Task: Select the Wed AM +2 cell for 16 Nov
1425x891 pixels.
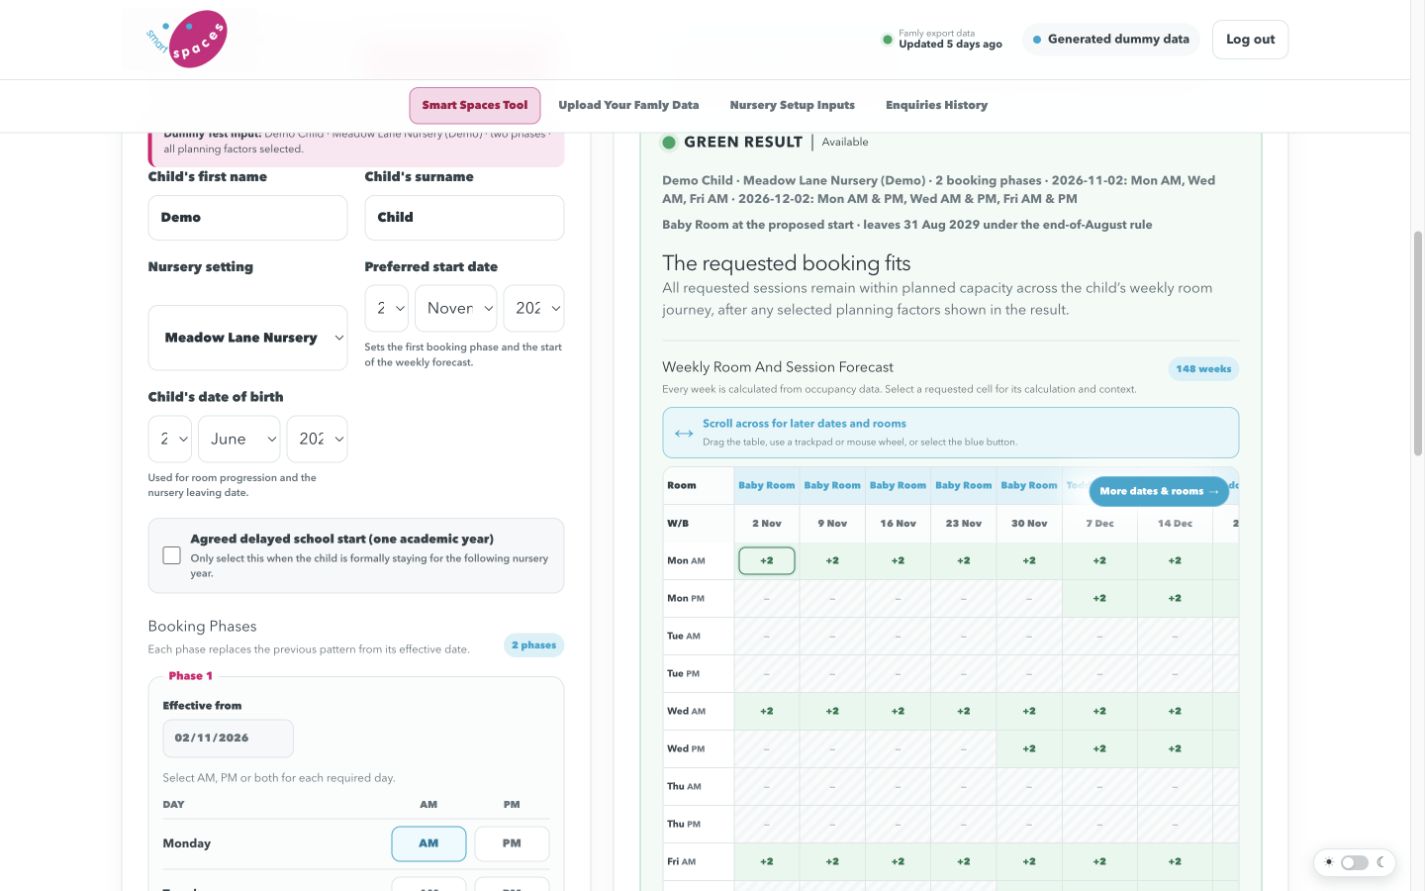Action: 898,711
